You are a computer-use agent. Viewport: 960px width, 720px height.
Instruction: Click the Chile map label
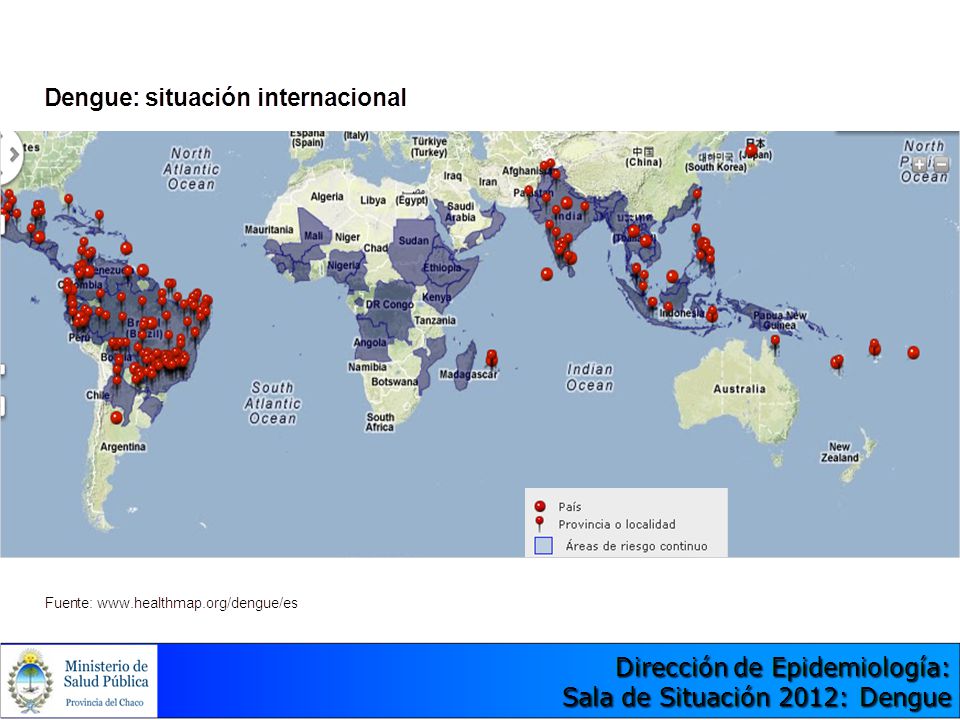click(x=97, y=396)
